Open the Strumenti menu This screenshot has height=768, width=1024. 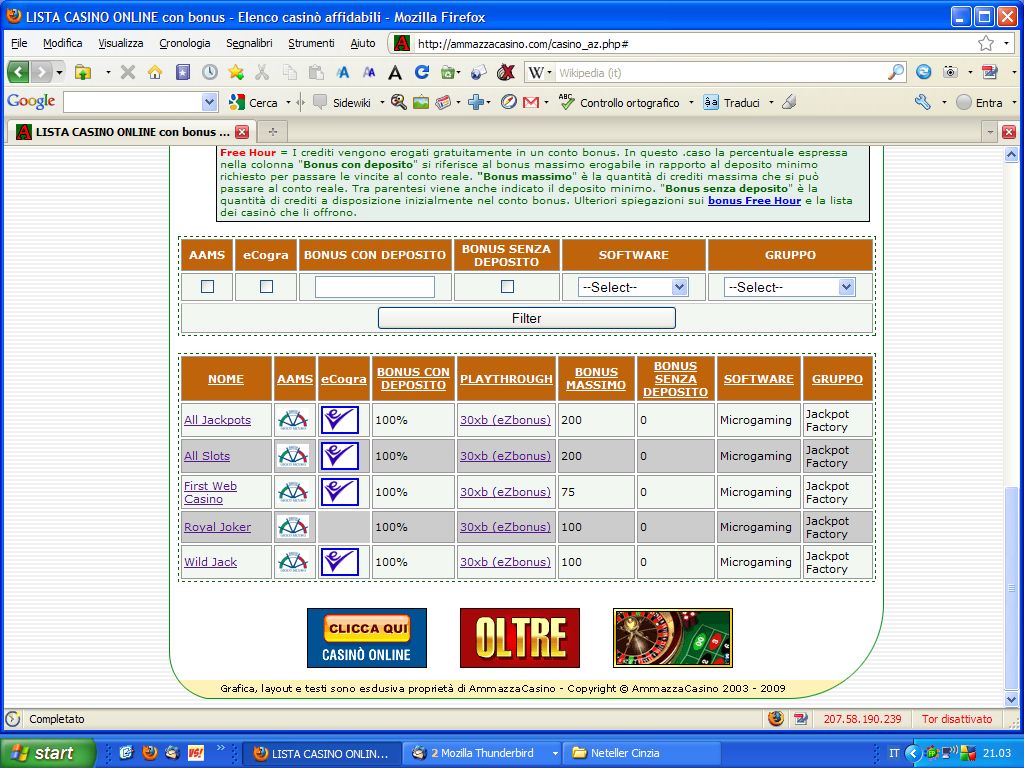point(311,43)
